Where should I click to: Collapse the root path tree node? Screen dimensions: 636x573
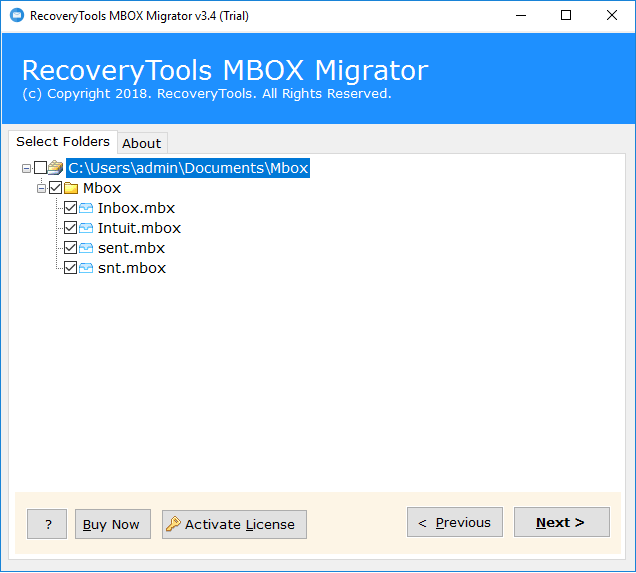point(26,168)
